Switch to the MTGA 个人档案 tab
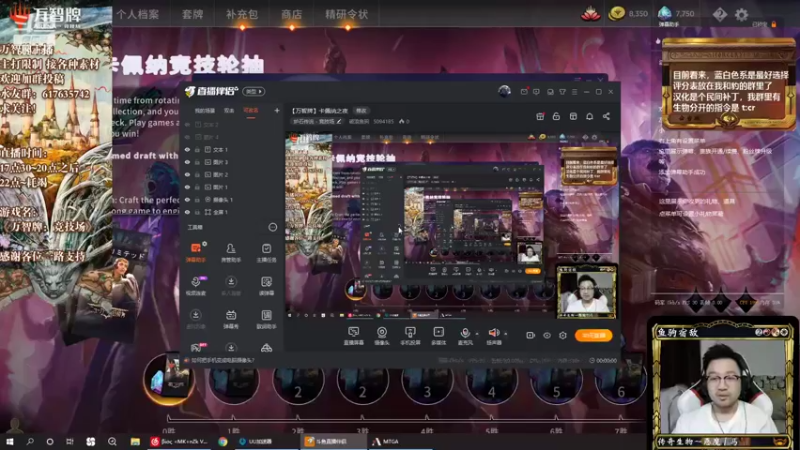800x450 pixels. pyautogui.click(x=138, y=14)
